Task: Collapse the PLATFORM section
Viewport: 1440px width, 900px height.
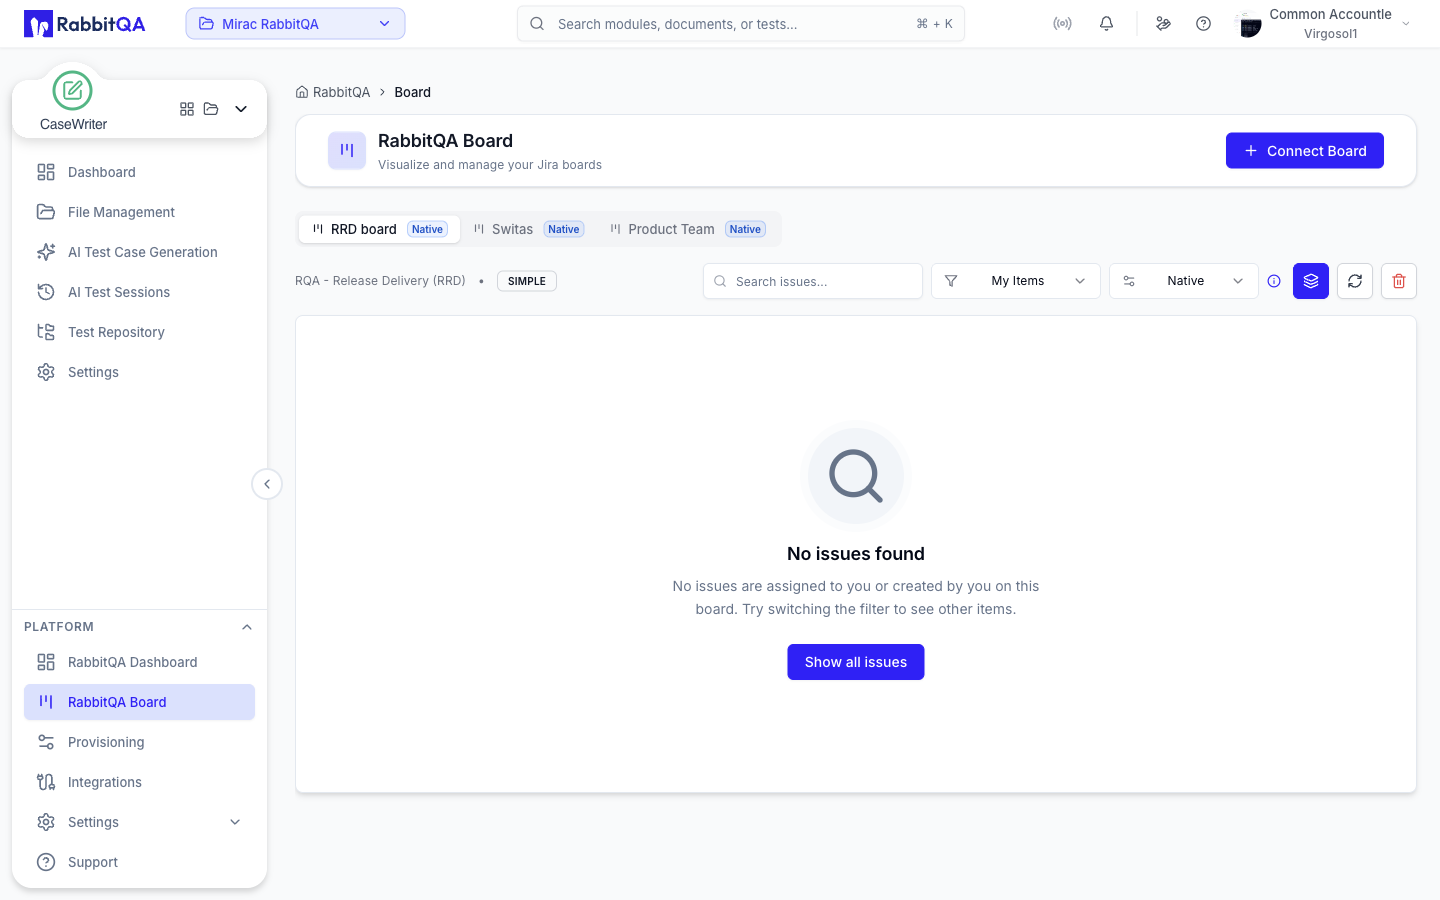Action: coord(247,627)
